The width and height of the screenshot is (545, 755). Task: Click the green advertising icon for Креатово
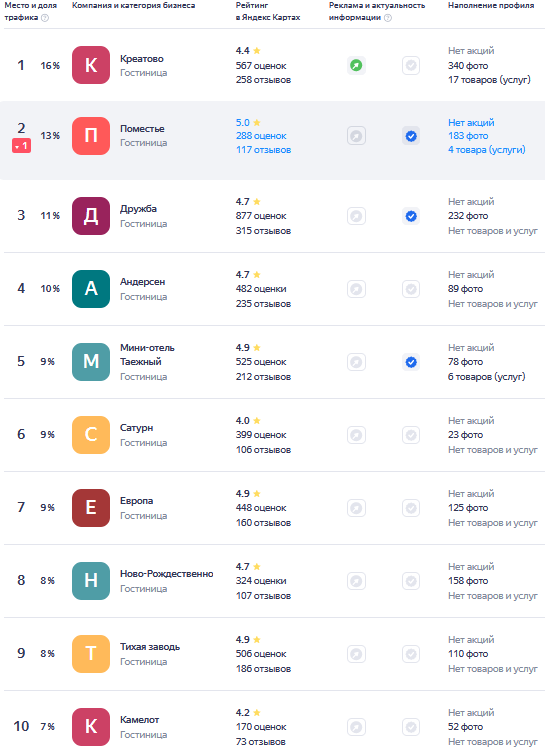[x=356, y=65]
